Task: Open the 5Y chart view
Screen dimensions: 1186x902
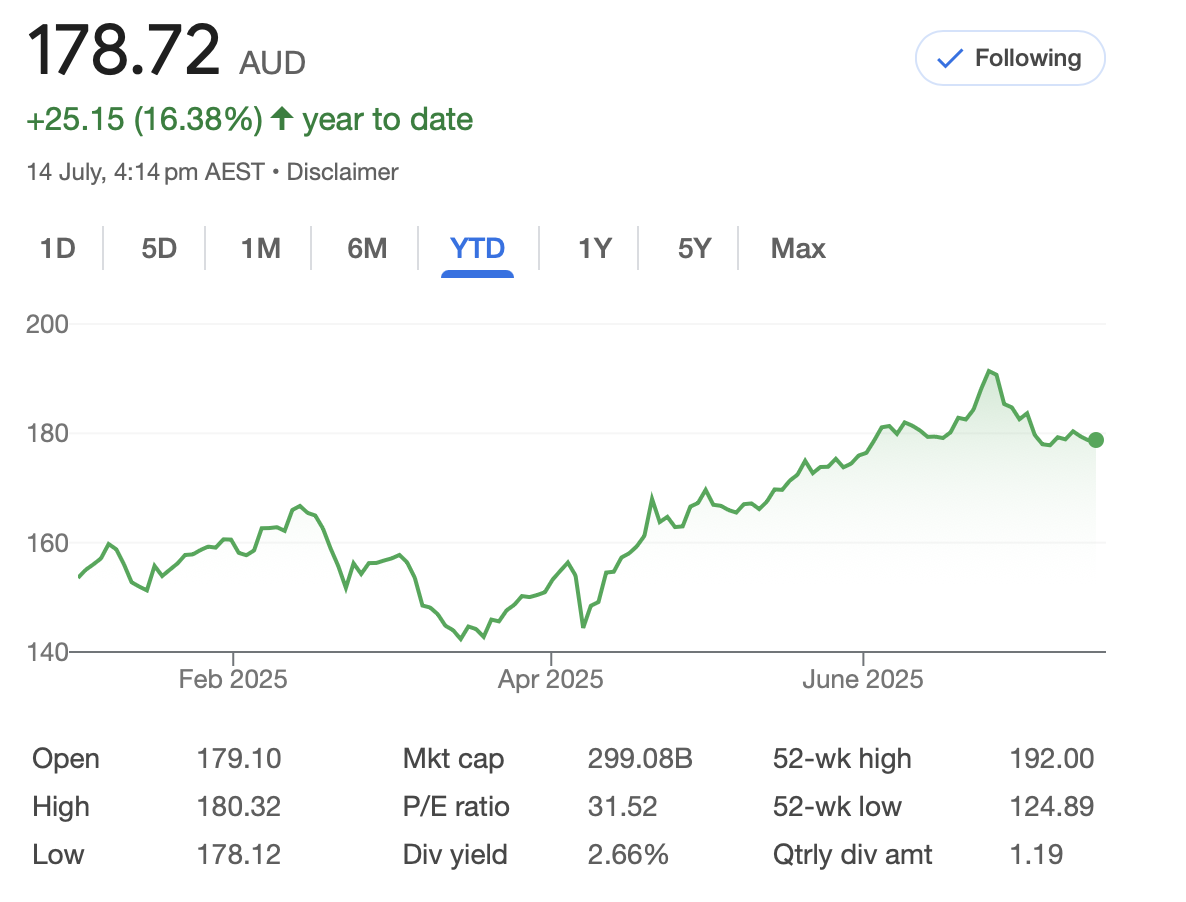Action: click(694, 248)
